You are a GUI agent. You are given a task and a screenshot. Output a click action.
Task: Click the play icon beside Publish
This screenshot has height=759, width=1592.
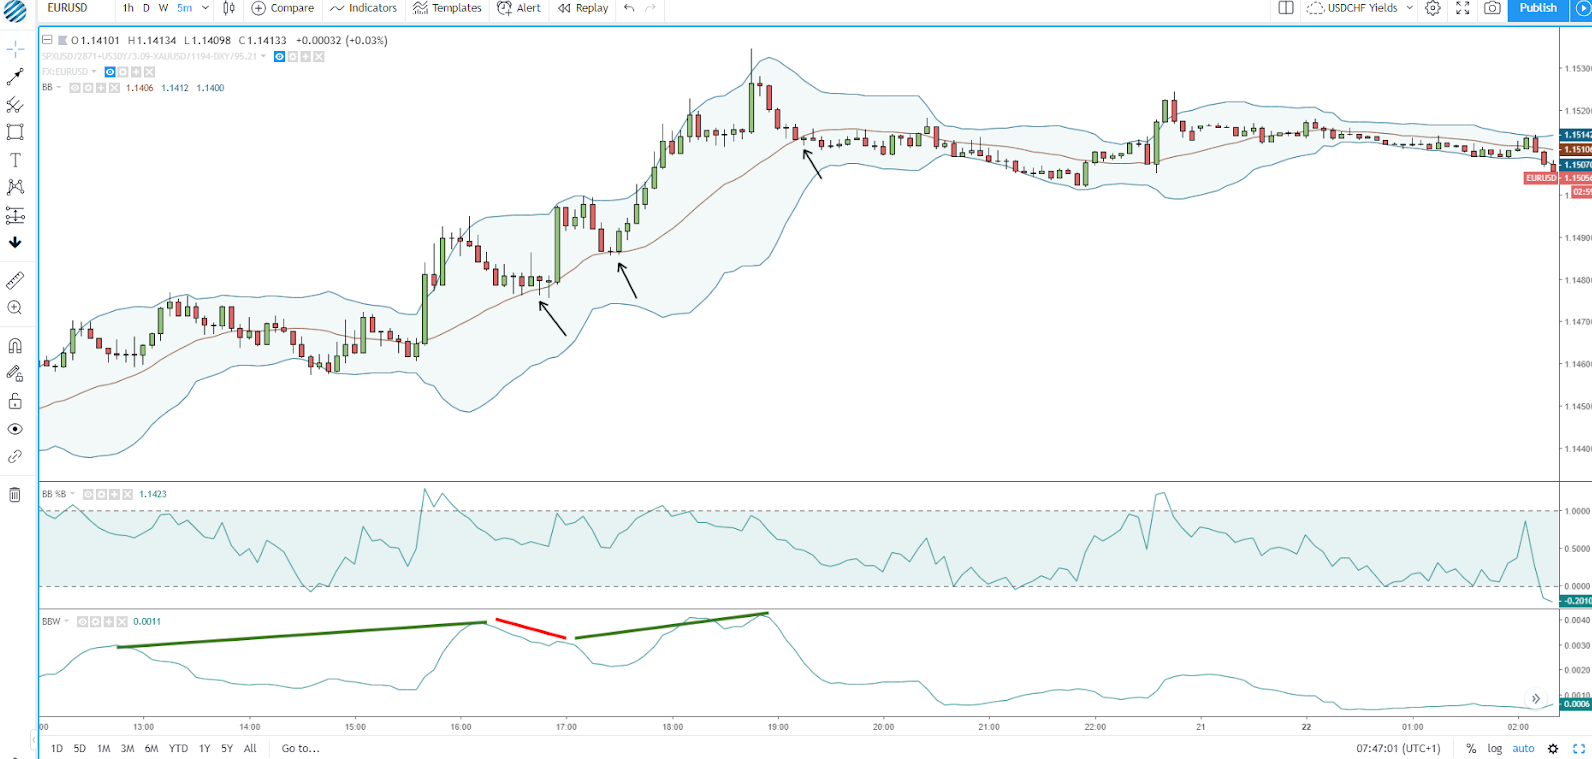click(1582, 8)
